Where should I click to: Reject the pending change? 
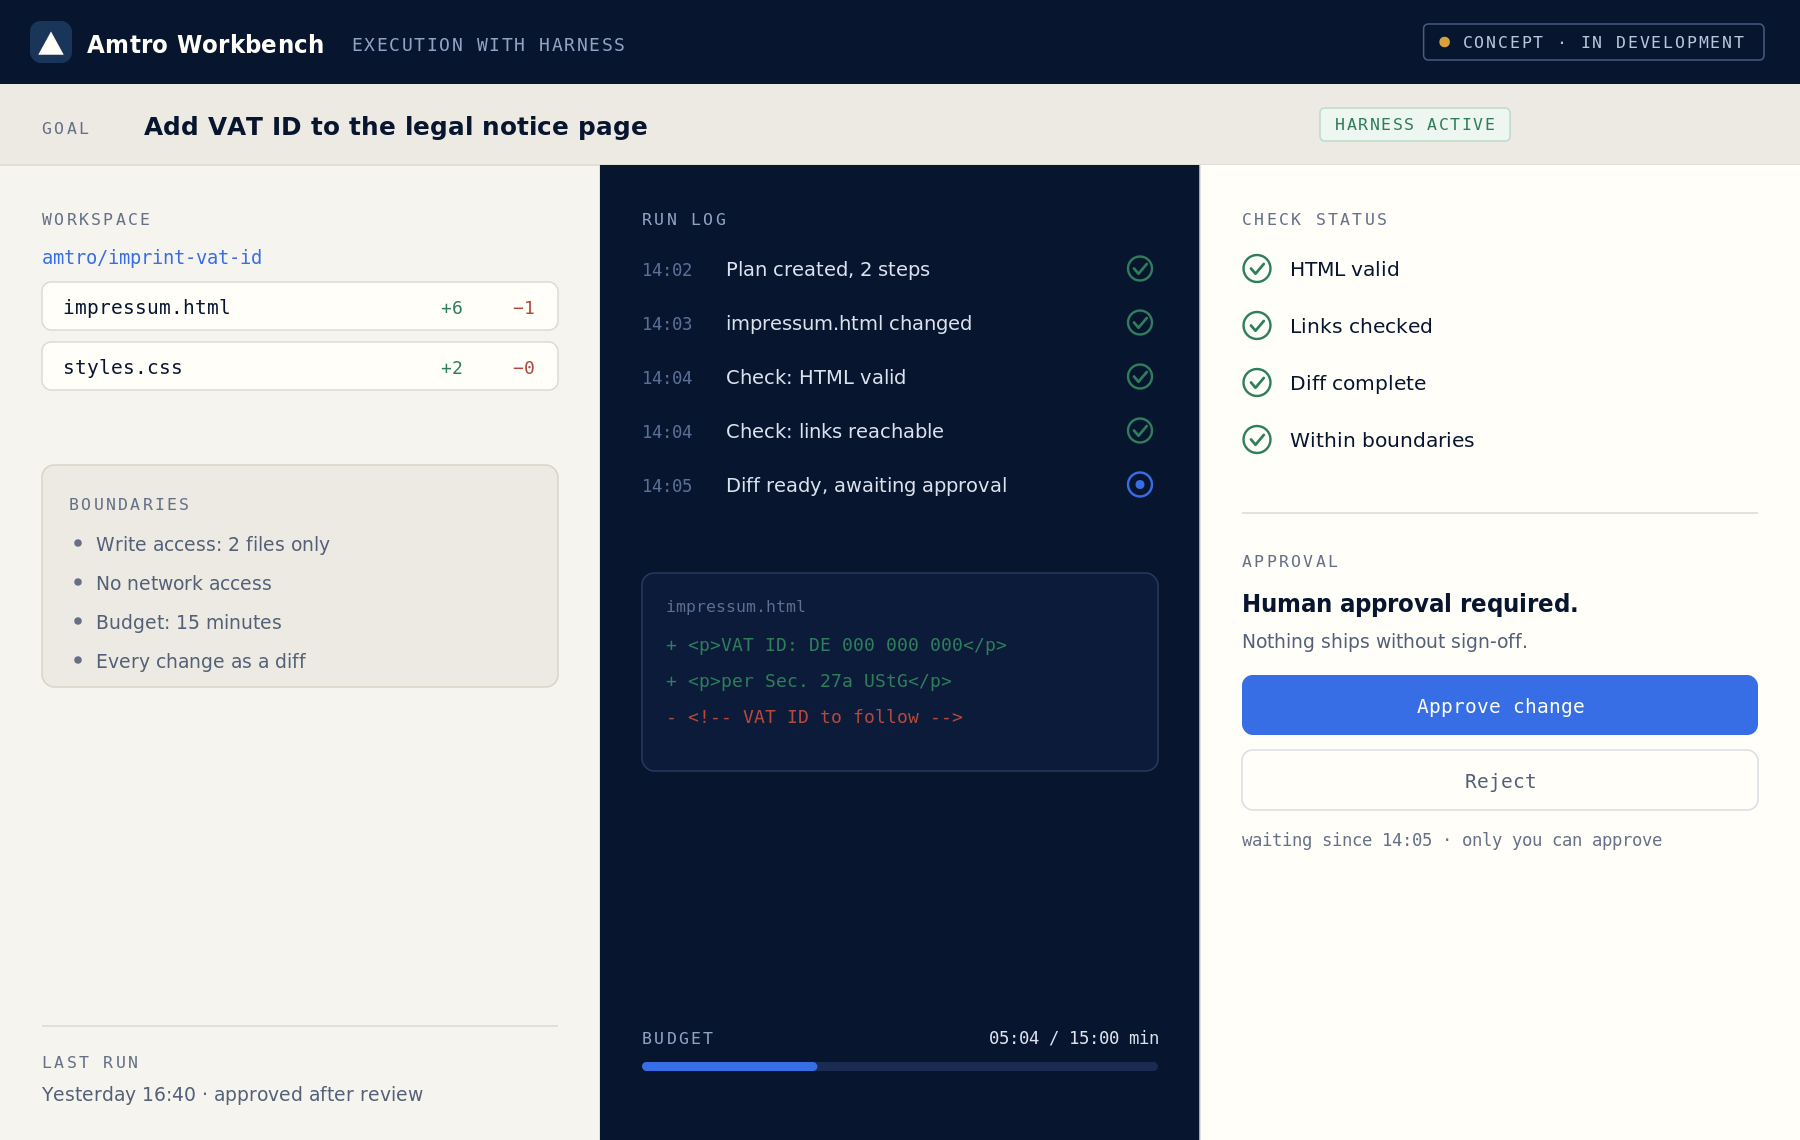[1500, 780]
